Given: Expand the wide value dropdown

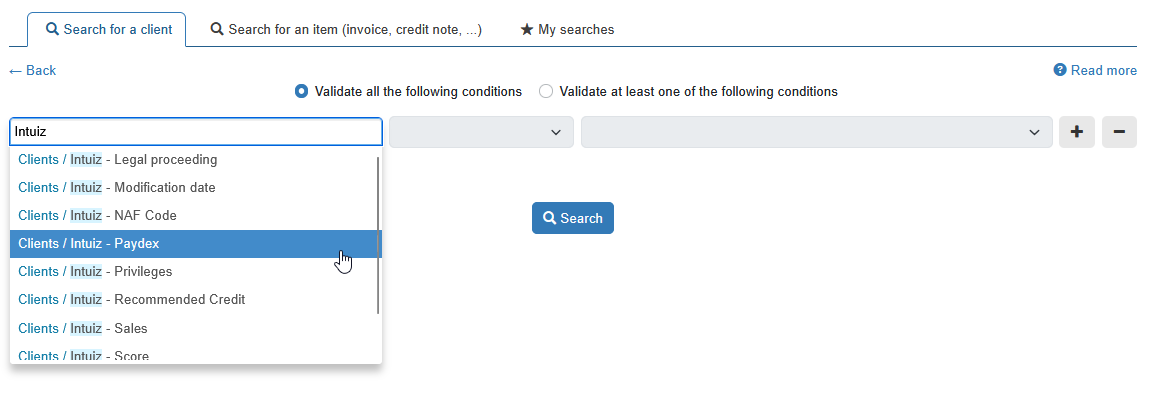Looking at the screenshot, I should pos(816,132).
